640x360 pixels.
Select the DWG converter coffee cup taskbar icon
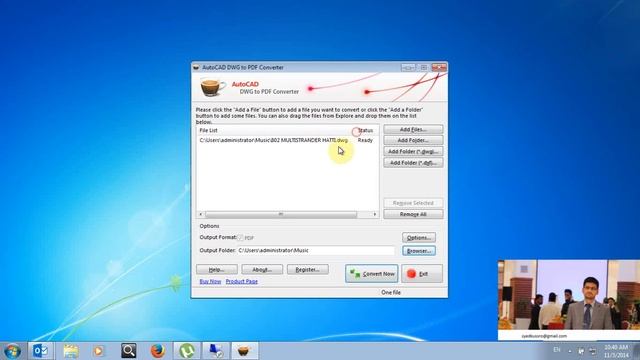pyautogui.click(x=244, y=351)
